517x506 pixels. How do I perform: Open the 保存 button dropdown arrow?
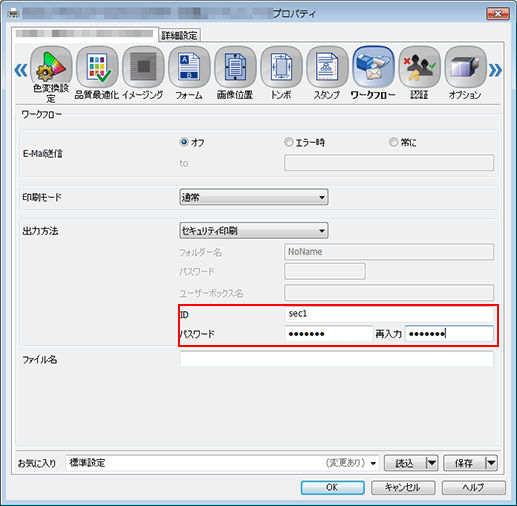pyautogui.click(x=491, y=463)
